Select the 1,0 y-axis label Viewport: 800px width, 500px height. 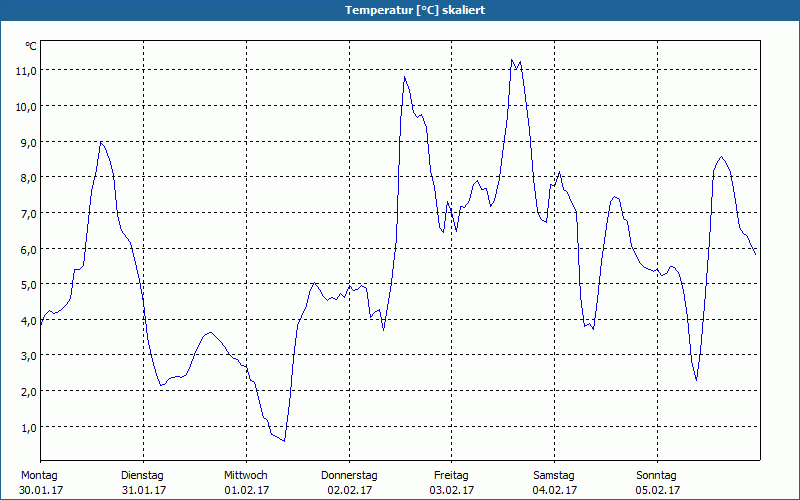(27, 427)
